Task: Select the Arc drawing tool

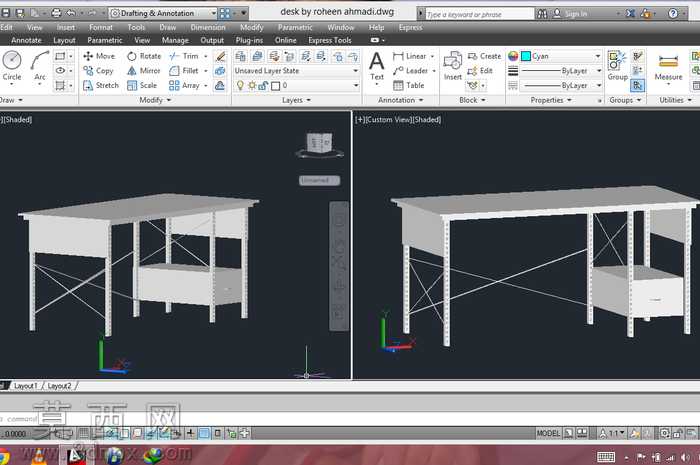Action: coord(40,66)
